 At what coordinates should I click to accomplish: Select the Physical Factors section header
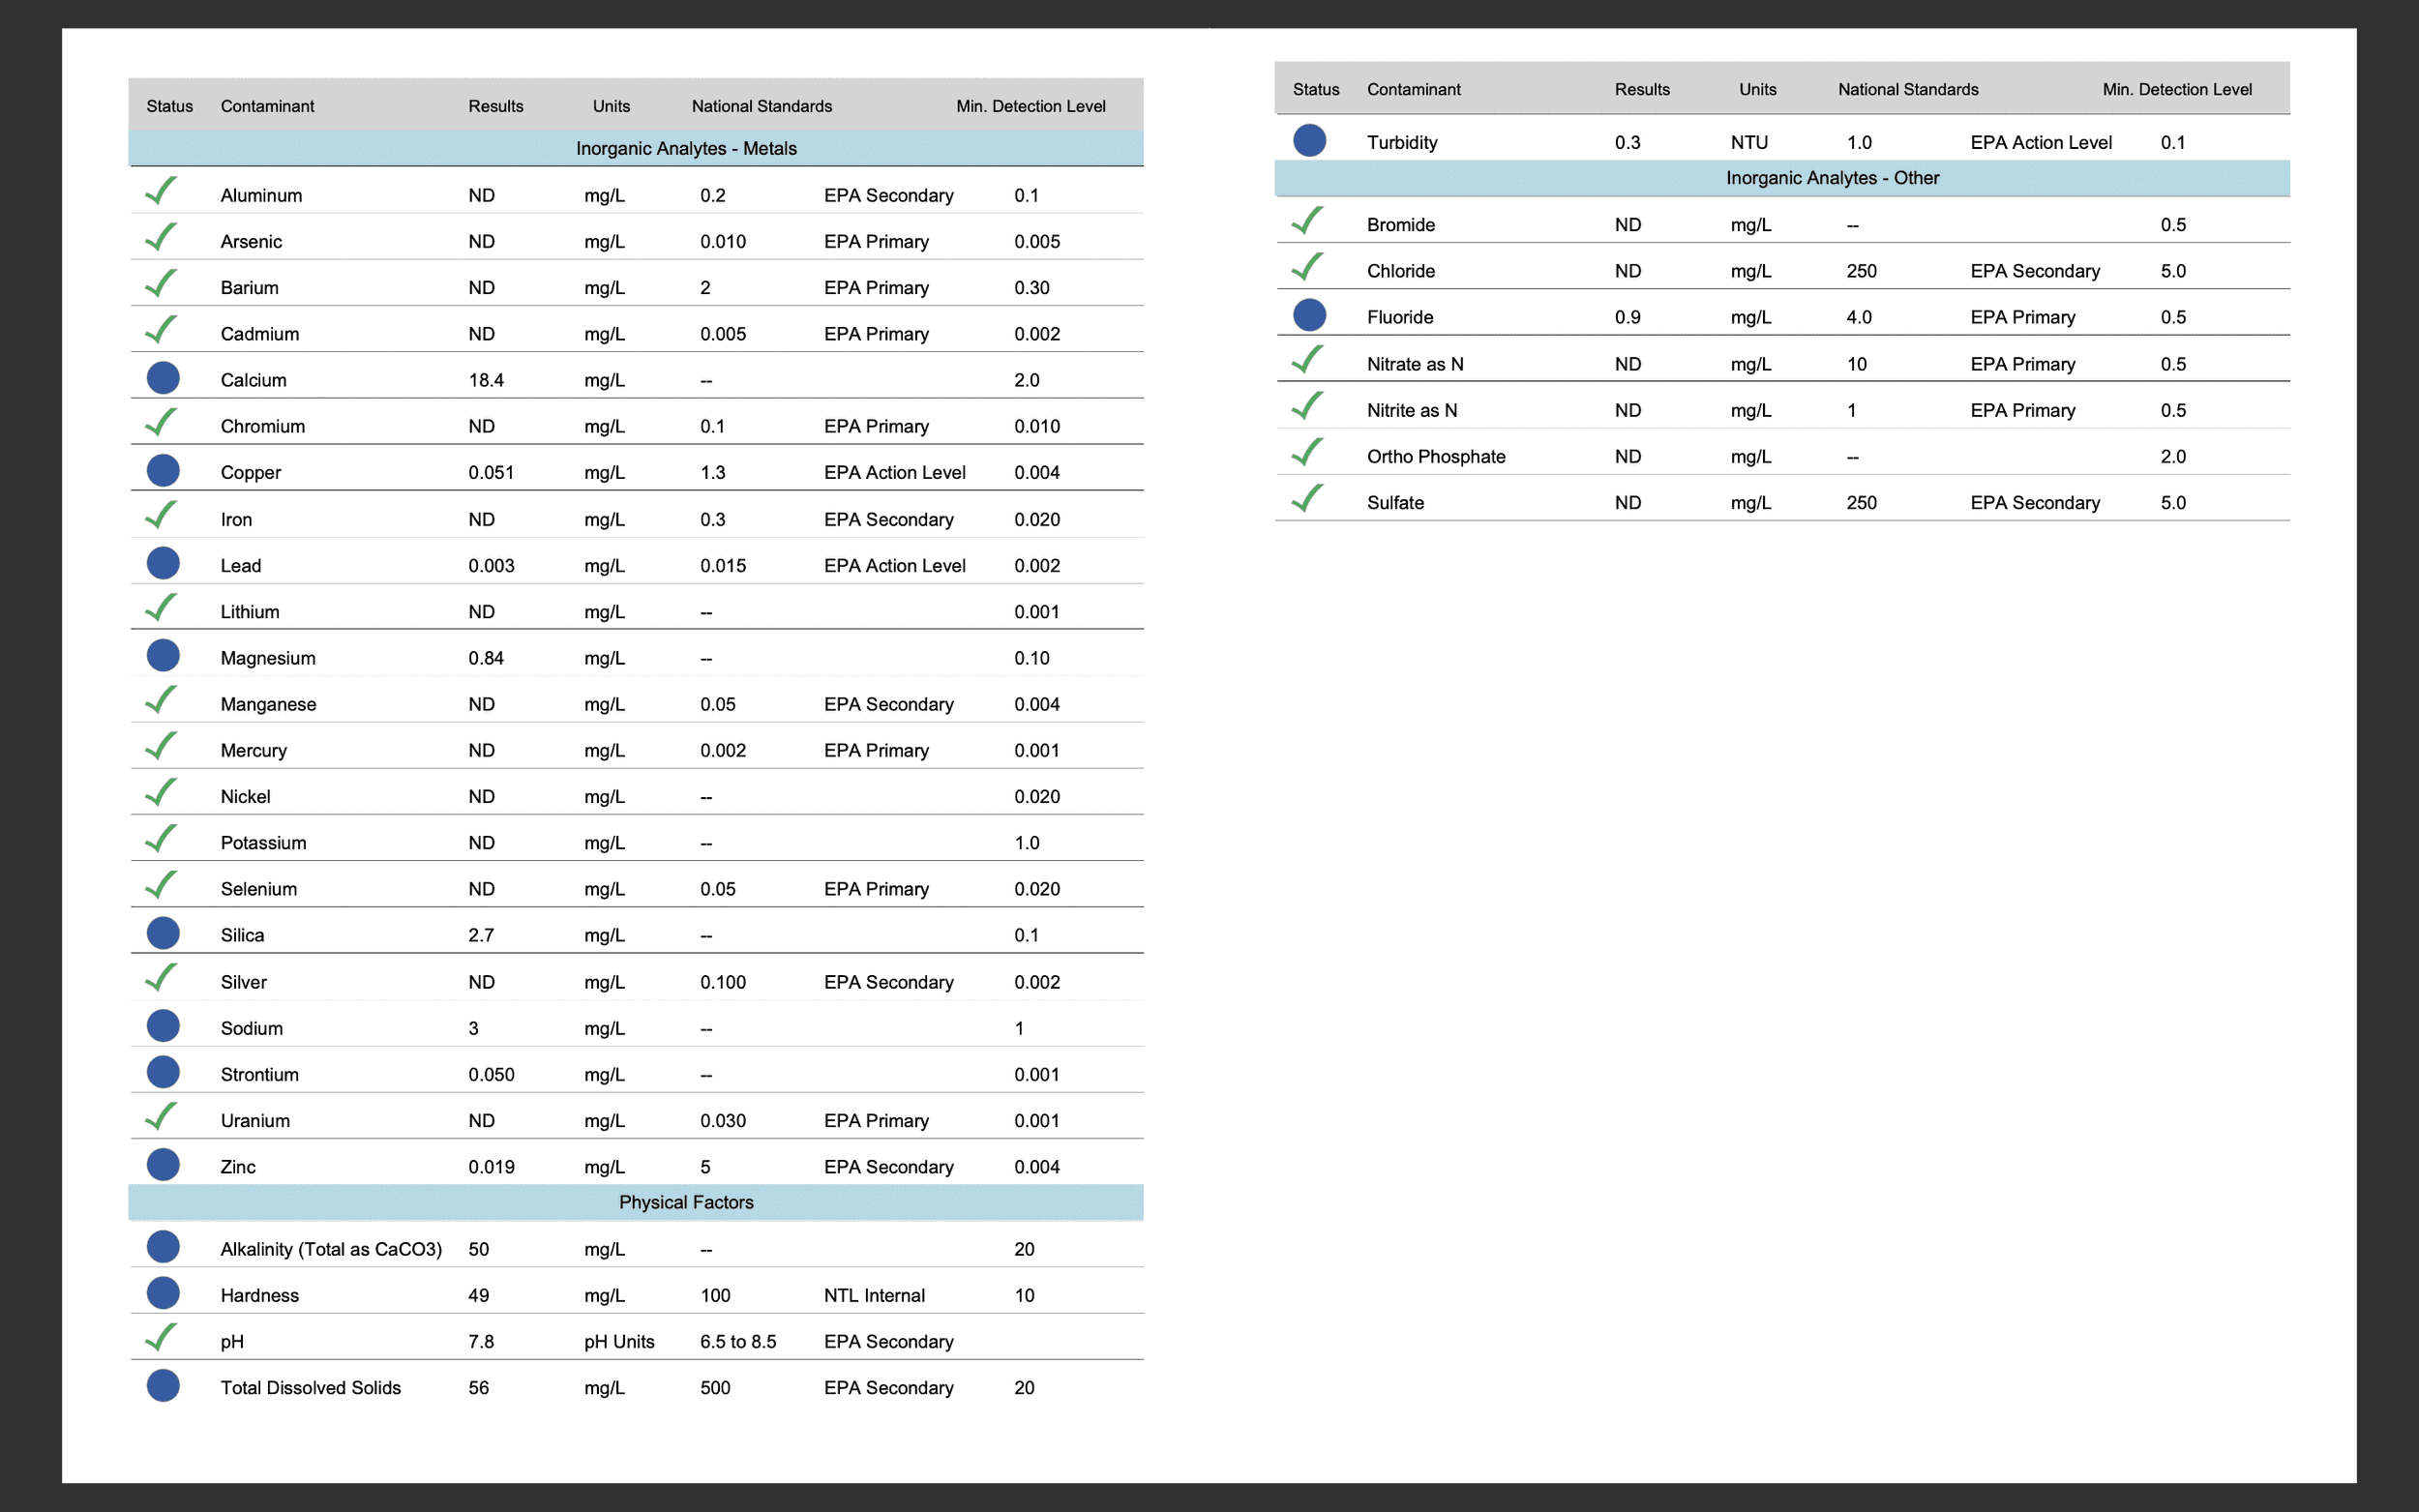[x=686, y=1202]
